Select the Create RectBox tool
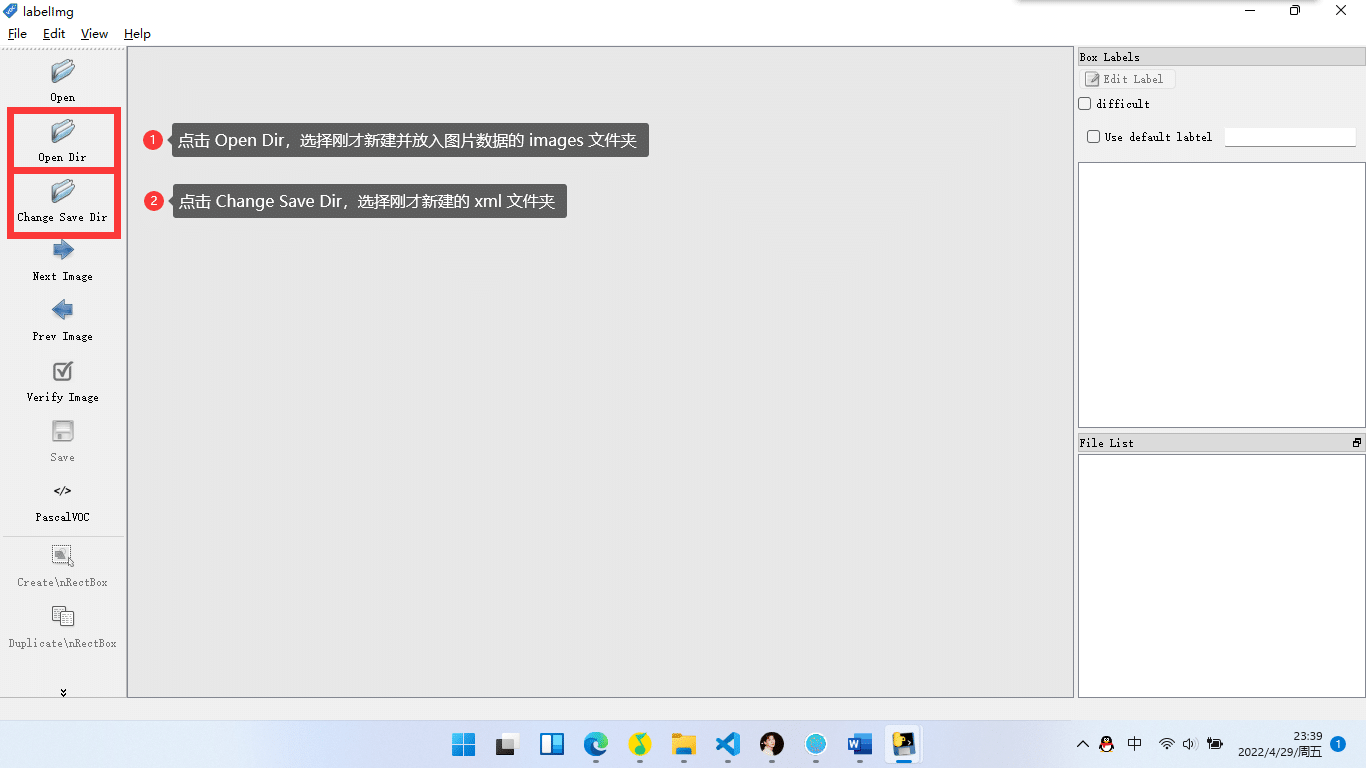1366x768 pixels. pyautogui.click(x=63, y=556)
